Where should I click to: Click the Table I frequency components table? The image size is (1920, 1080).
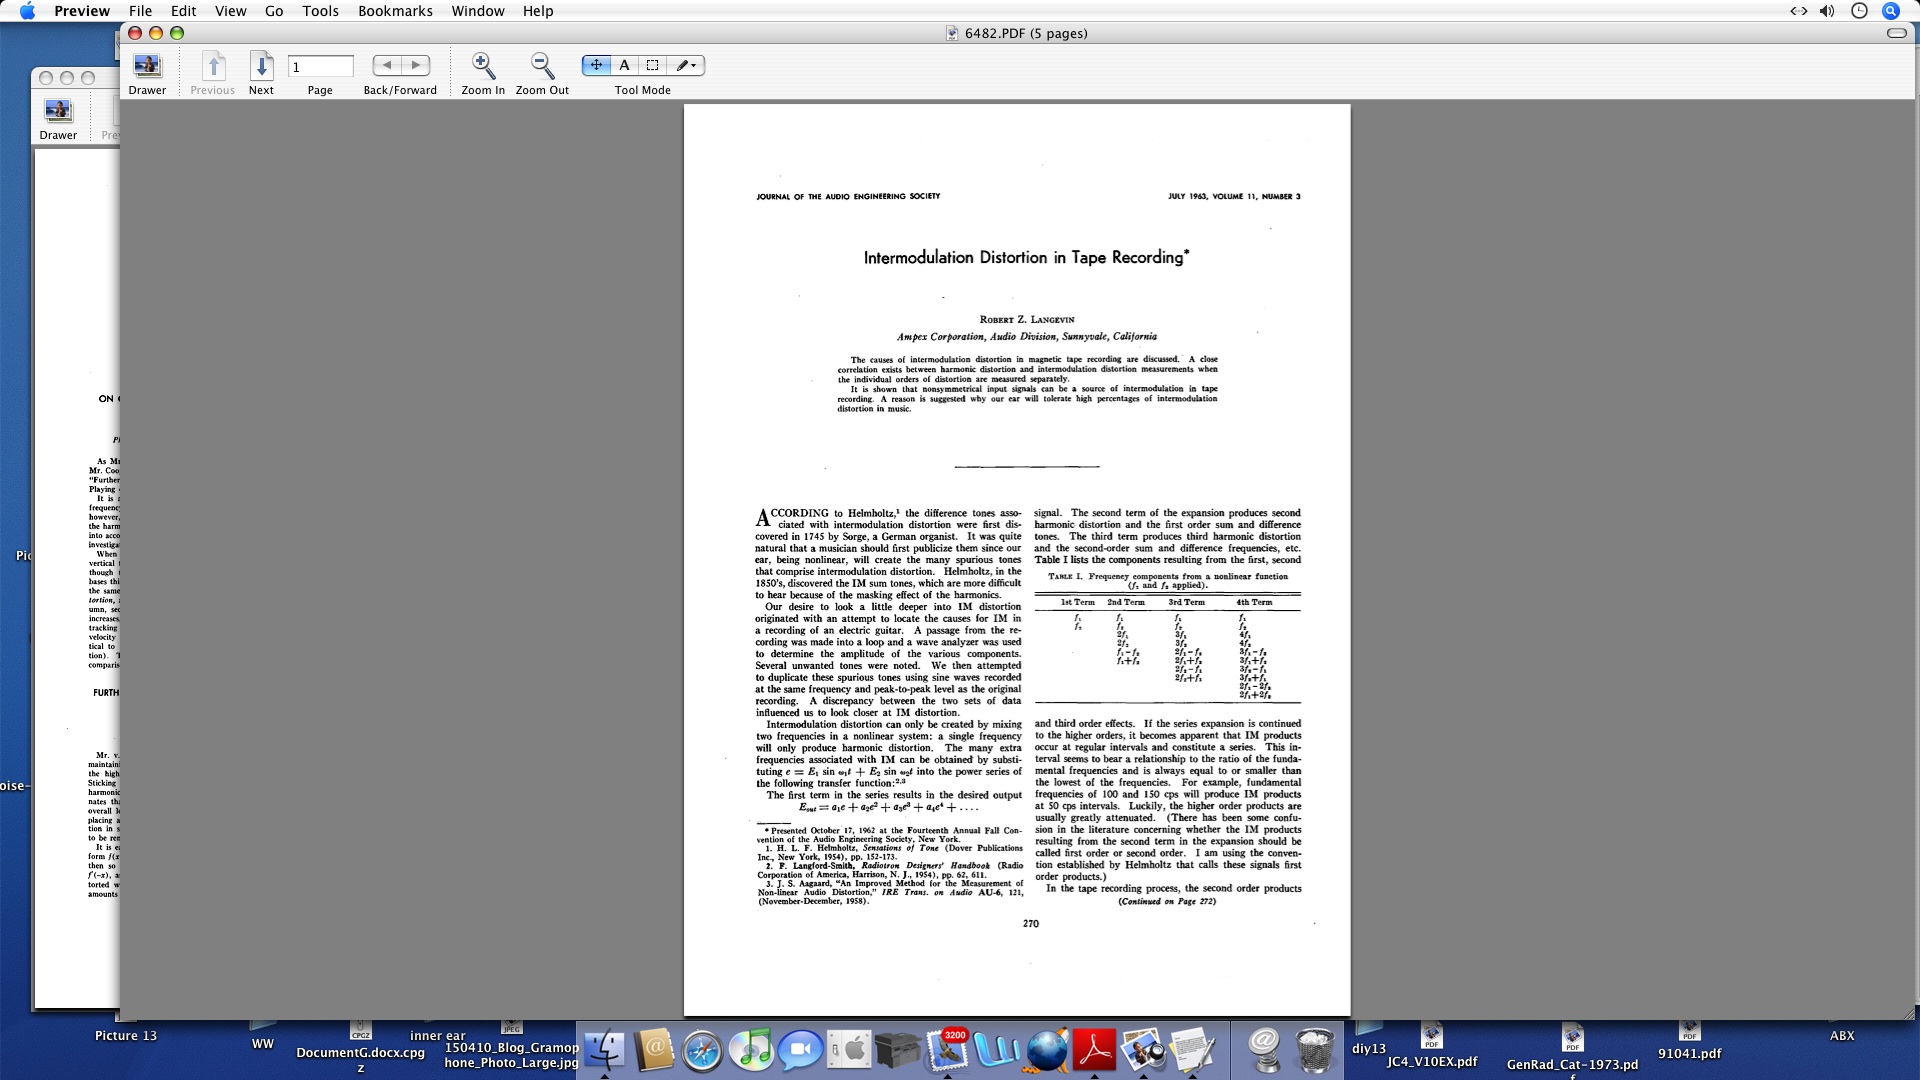(x=1167, y=637)
